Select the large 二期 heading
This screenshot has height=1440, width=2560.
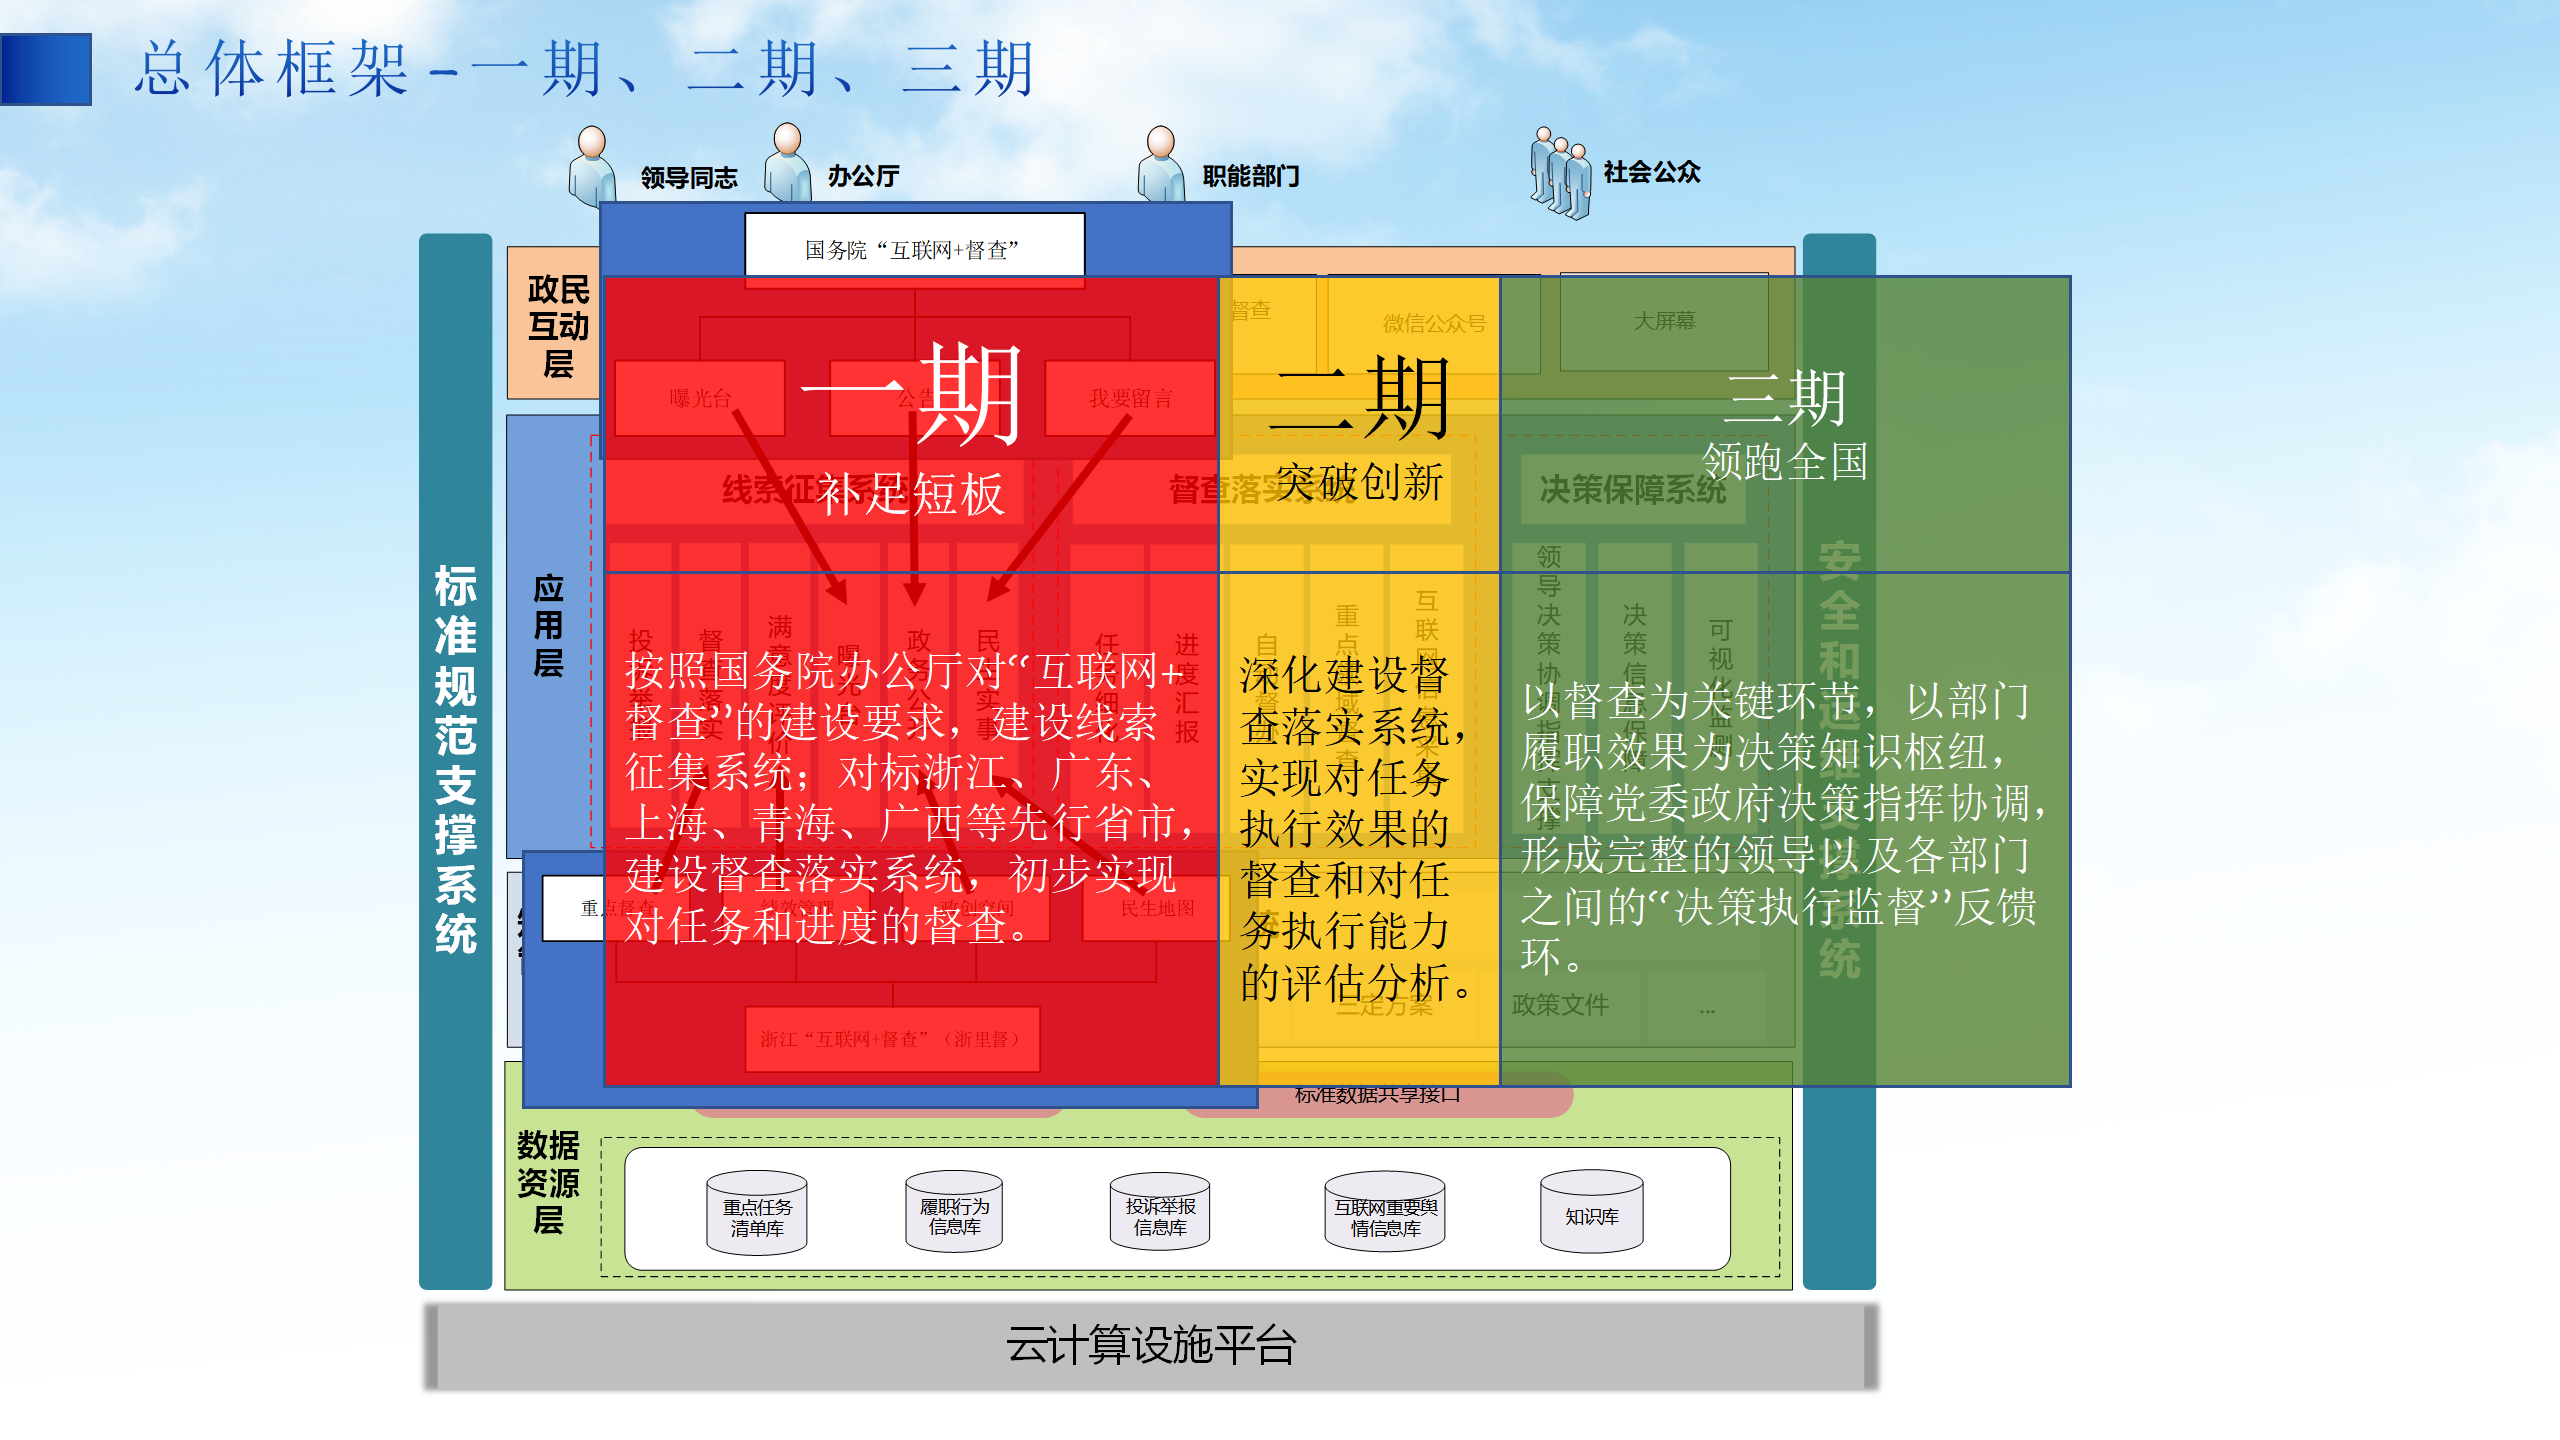(1360, 398)
